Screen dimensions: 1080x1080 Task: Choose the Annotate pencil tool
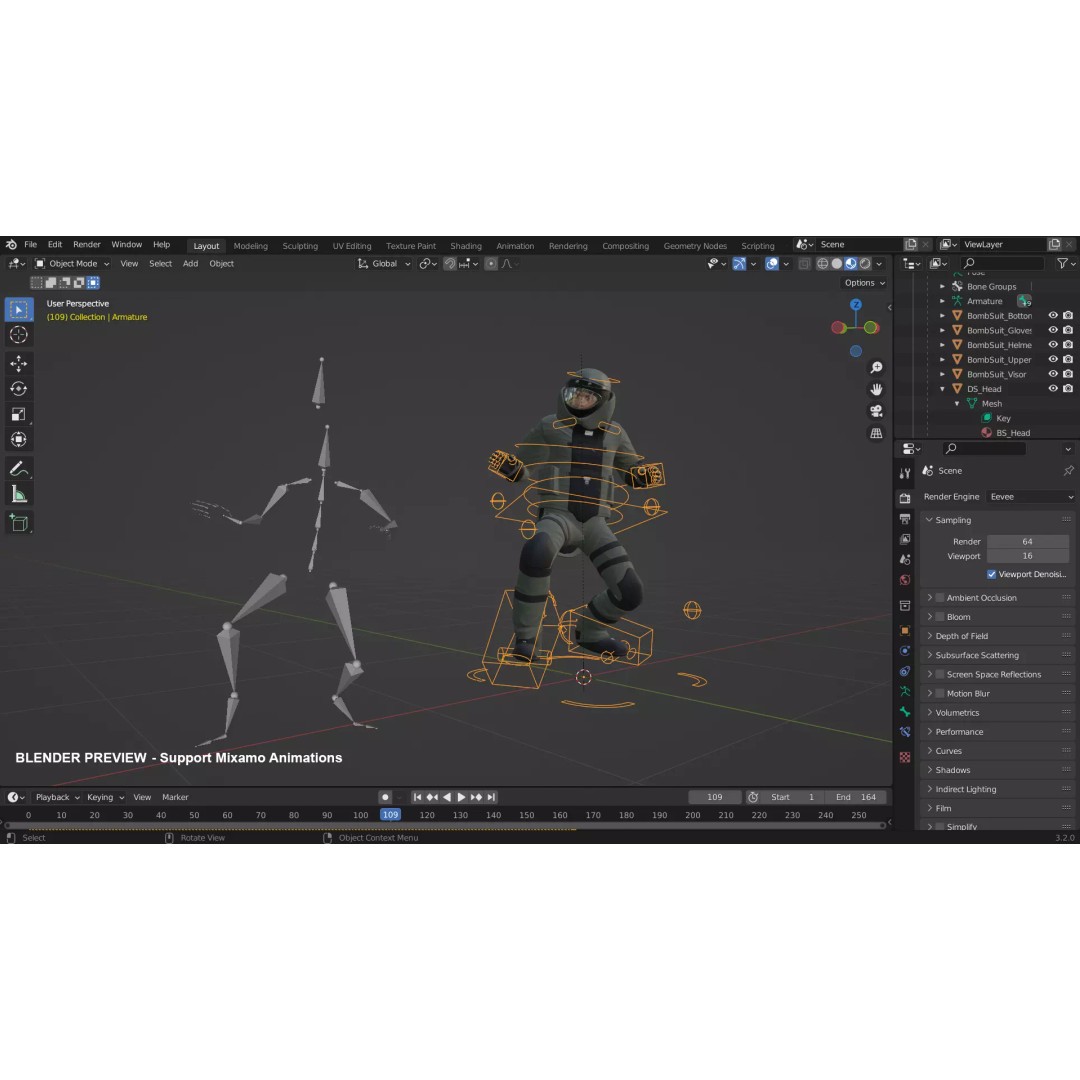[19, 469]
